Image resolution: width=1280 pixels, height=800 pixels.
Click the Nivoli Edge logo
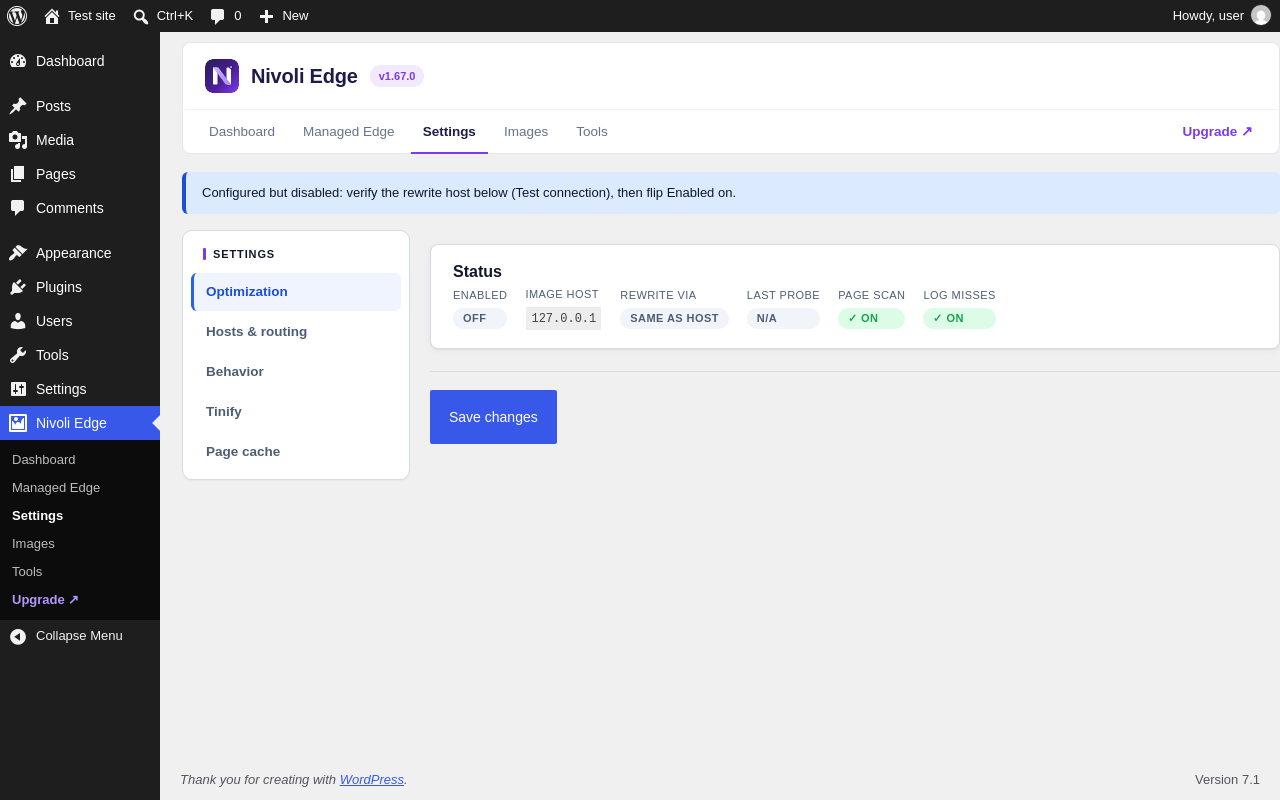(222, 76)
